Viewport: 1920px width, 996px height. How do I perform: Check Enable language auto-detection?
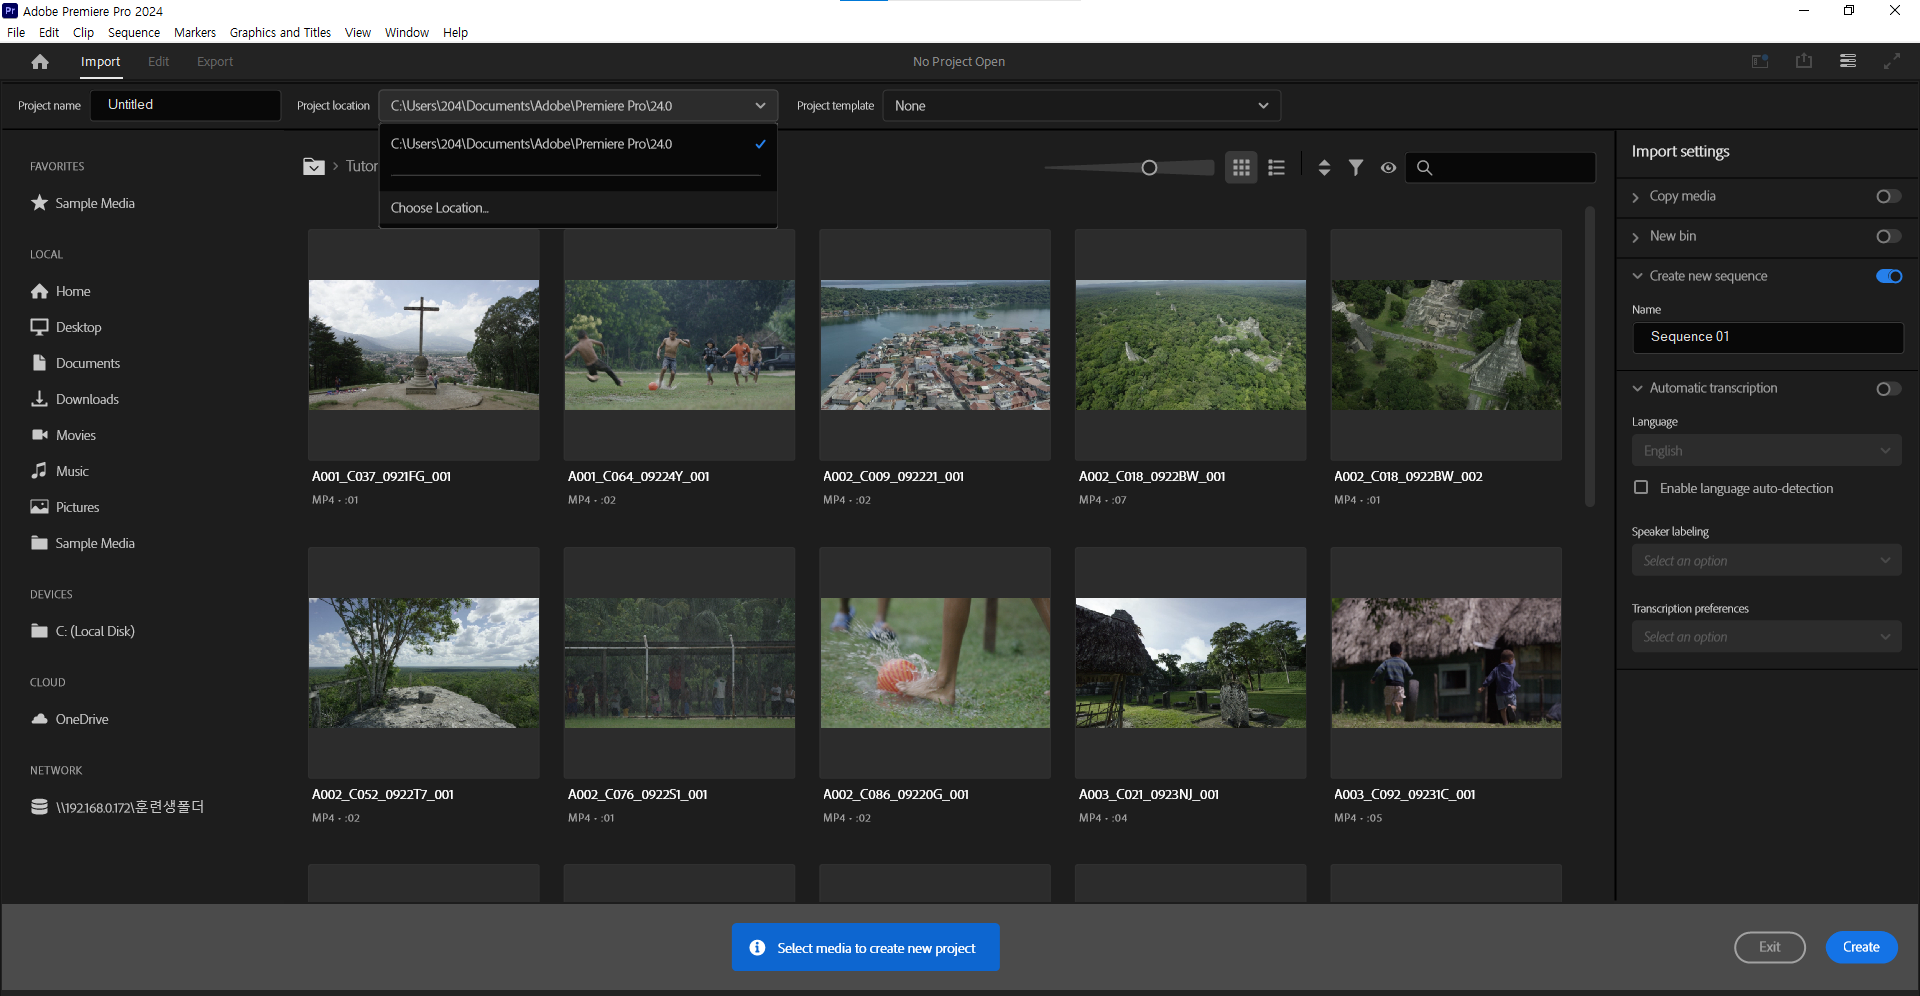point(1641,488)
